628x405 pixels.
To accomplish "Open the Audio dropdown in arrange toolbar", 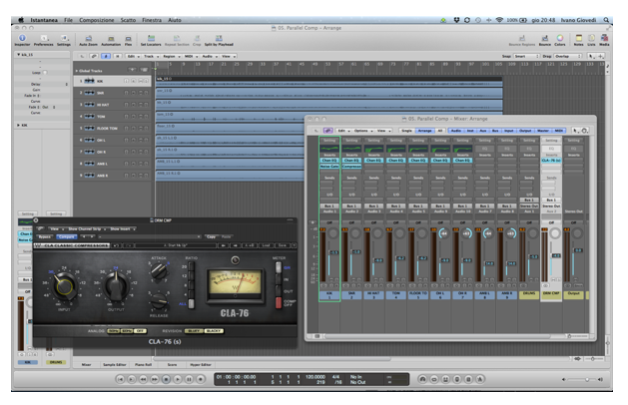I will click(209, 56).
